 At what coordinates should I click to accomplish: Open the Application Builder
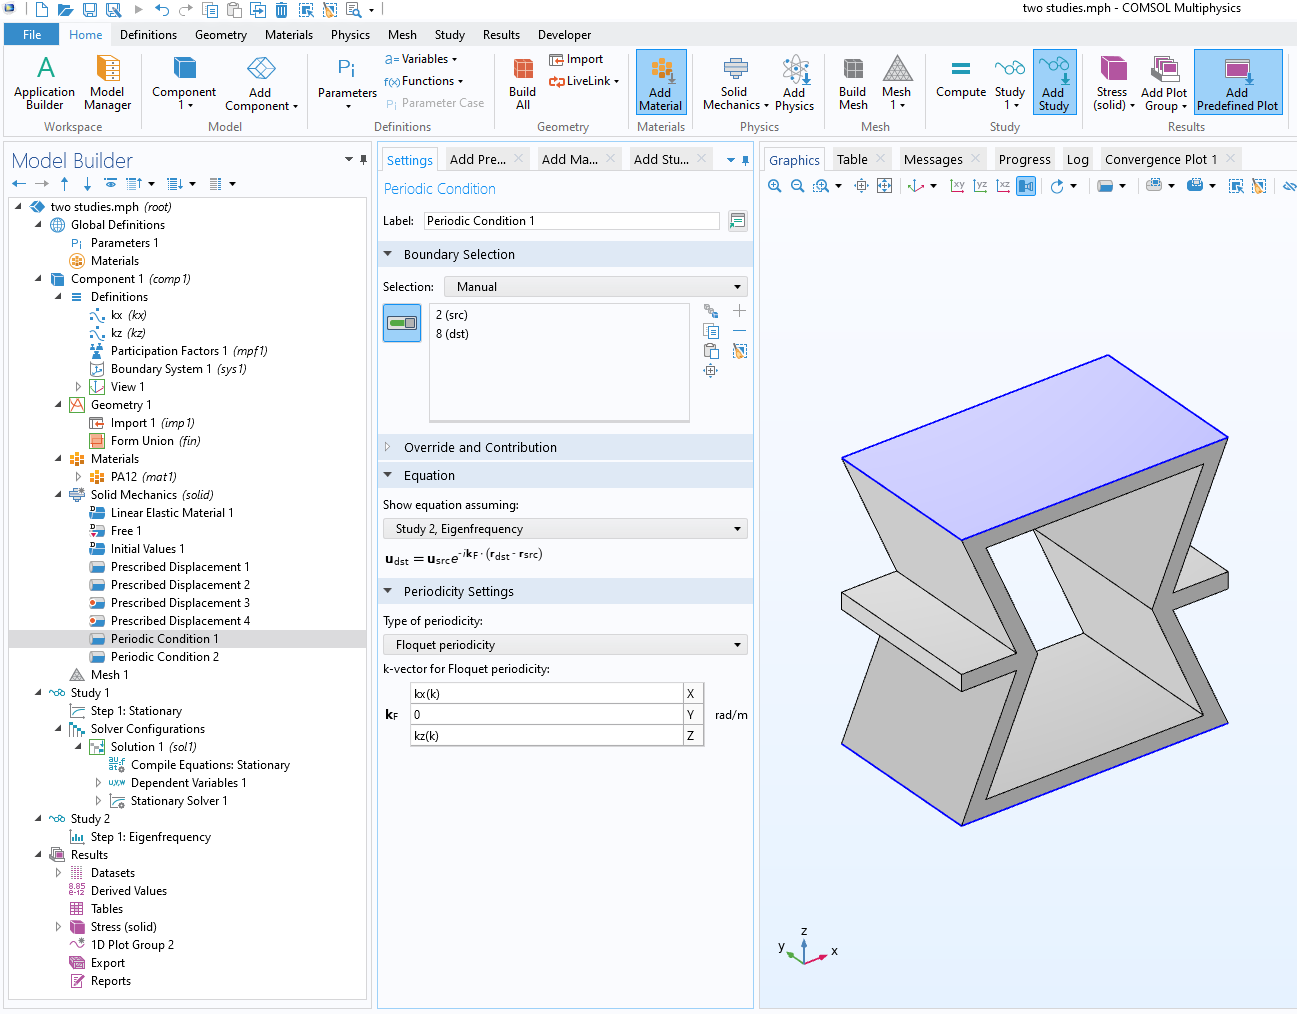click(45, 82)
